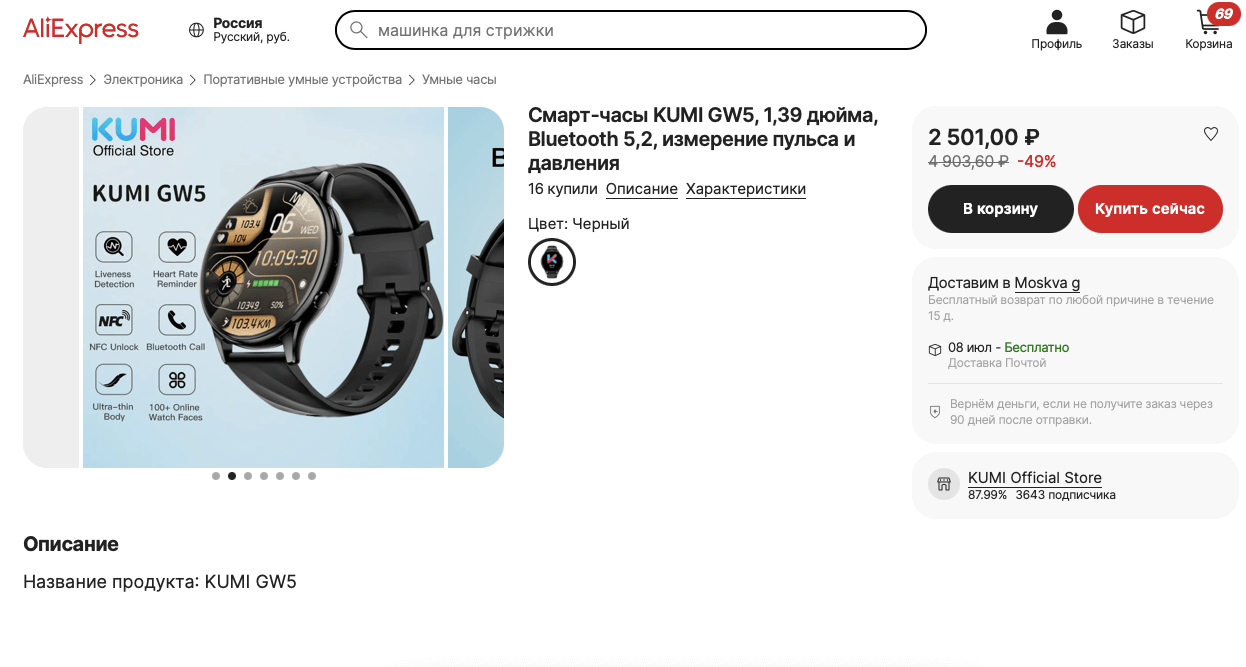Open the Orders box icon

coord(1132,22)
